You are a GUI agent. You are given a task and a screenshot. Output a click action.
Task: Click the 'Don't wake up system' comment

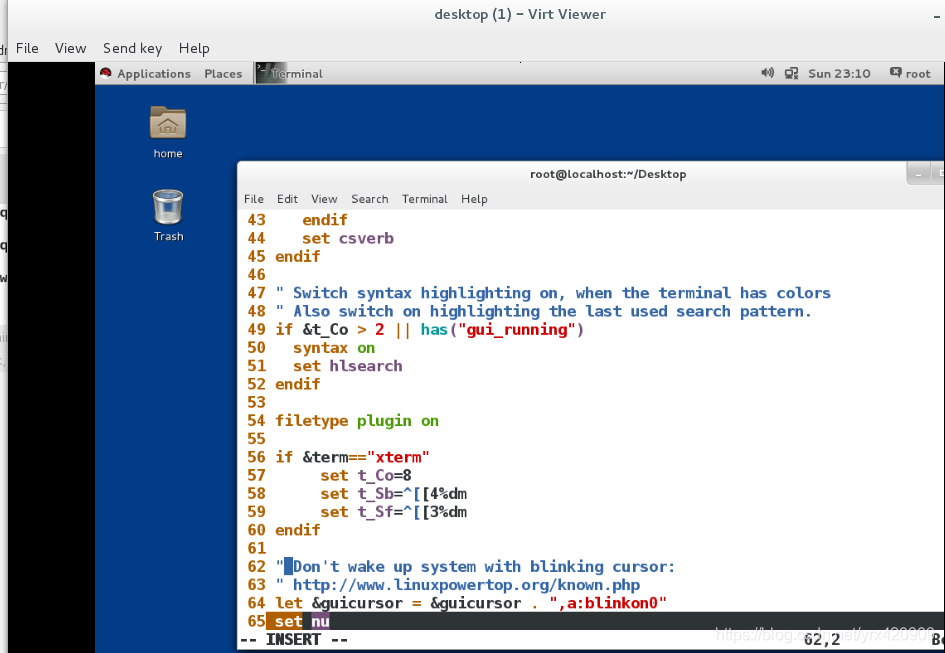coord(475,567)
